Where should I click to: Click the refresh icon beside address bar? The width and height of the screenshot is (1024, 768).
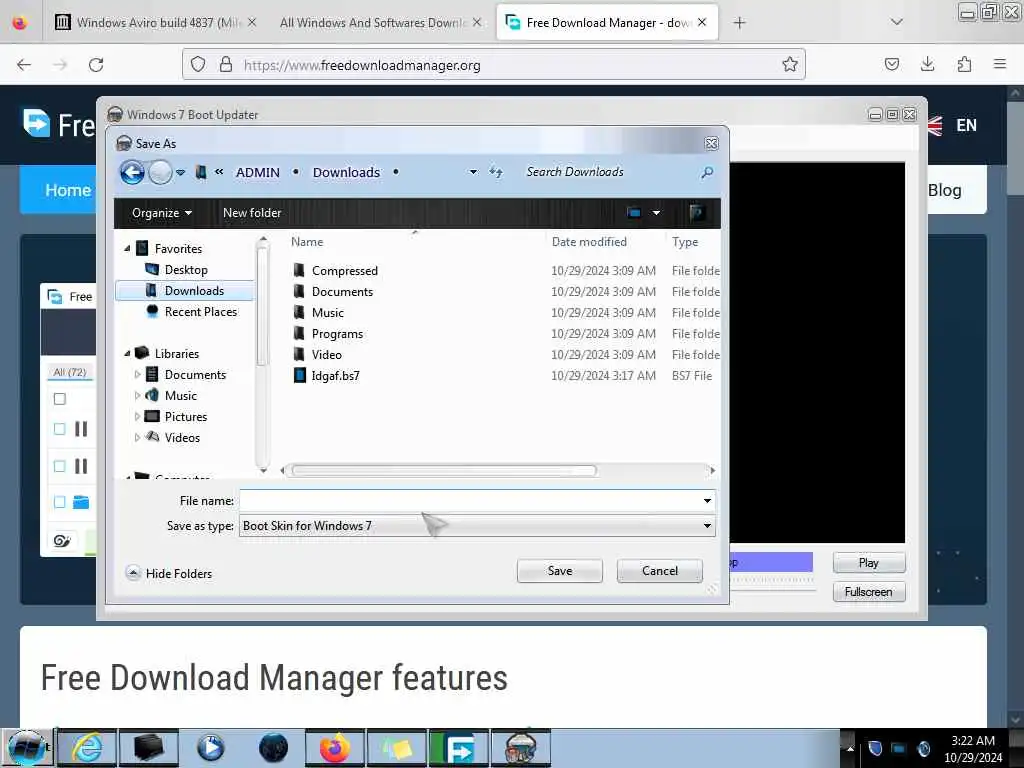(x=496, y=172)
